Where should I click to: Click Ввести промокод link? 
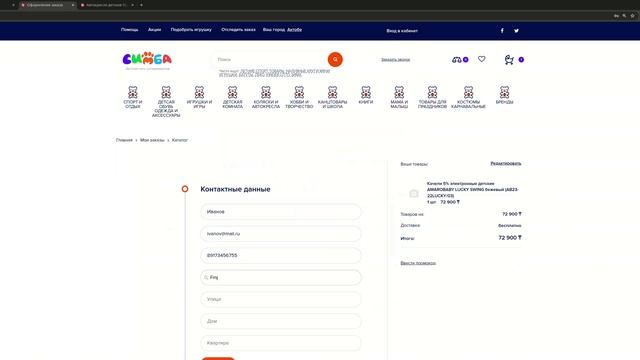coord(418,263)
